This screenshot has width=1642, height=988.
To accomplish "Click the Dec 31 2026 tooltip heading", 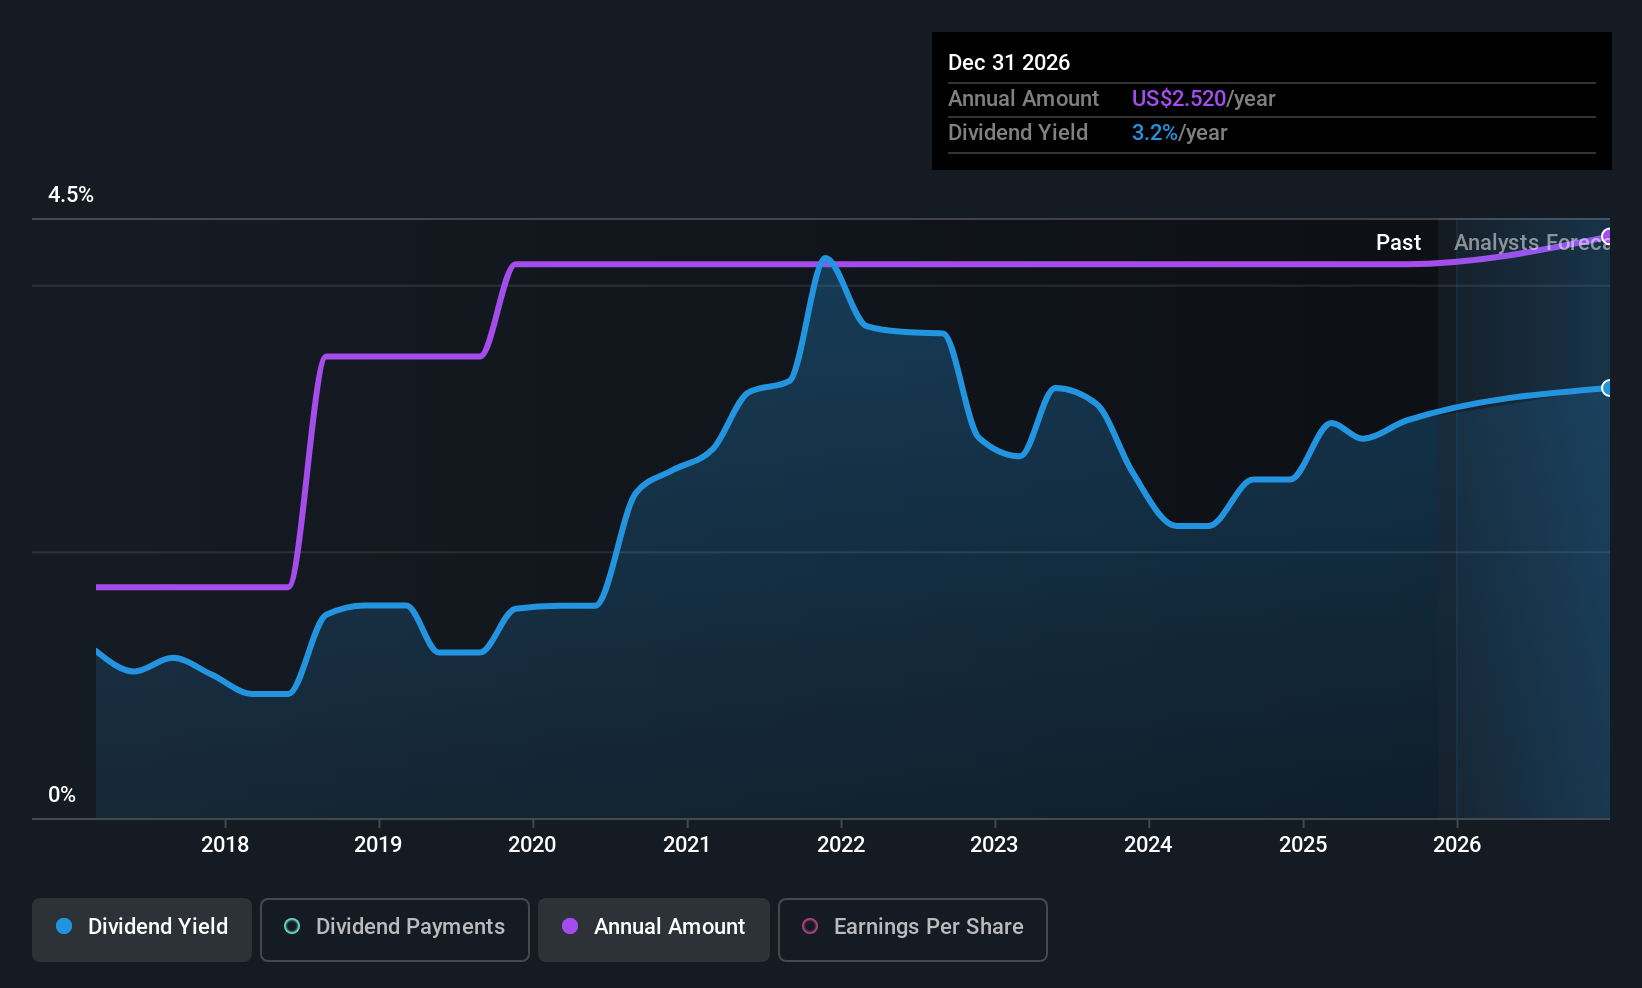I will [1009, 62].
